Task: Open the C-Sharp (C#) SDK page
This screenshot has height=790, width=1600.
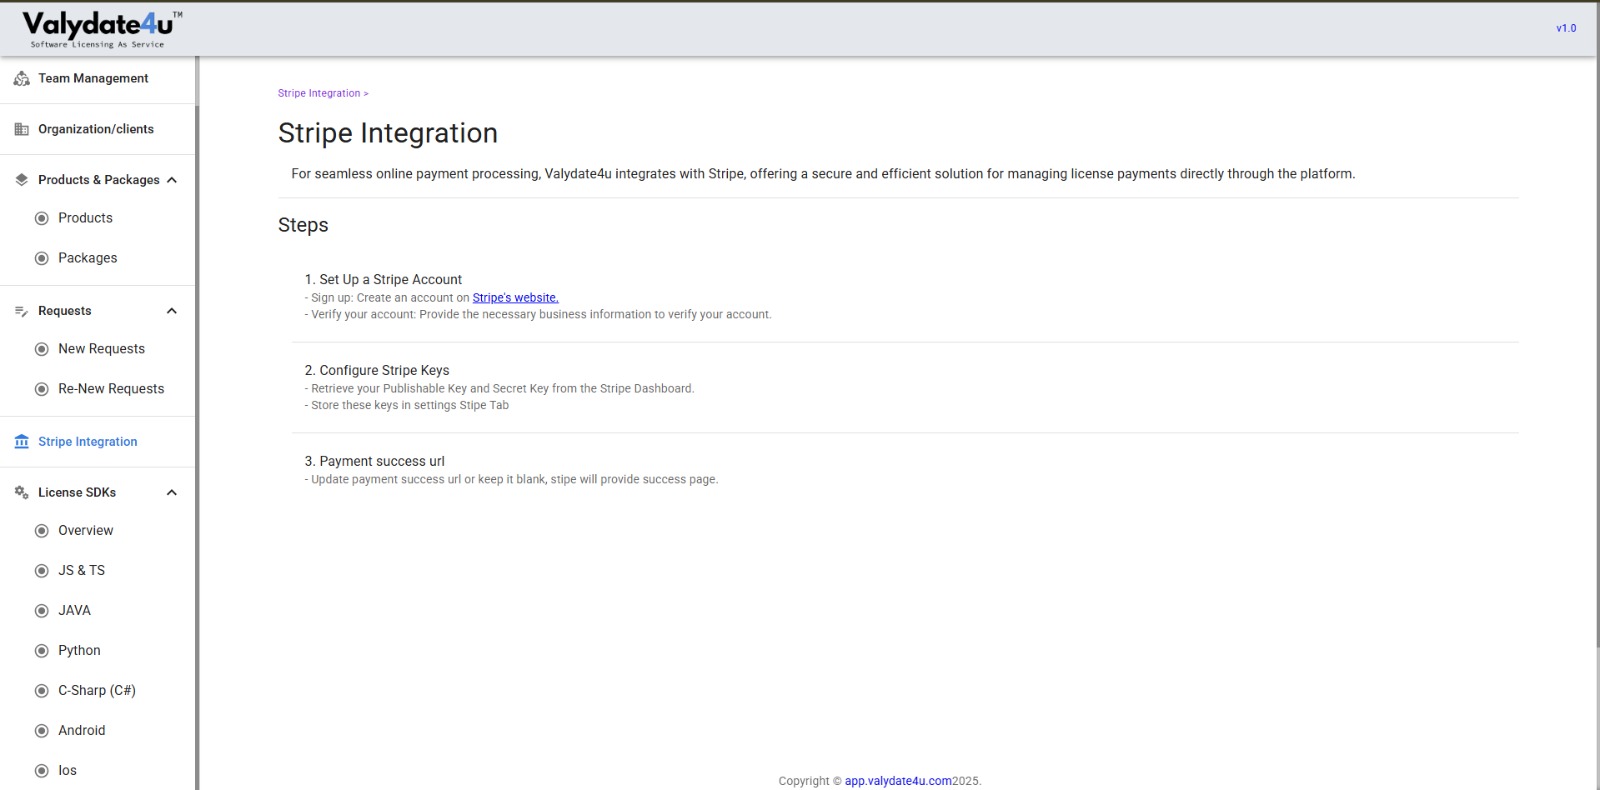Action: pyautogui.click(x=97, y=691)
